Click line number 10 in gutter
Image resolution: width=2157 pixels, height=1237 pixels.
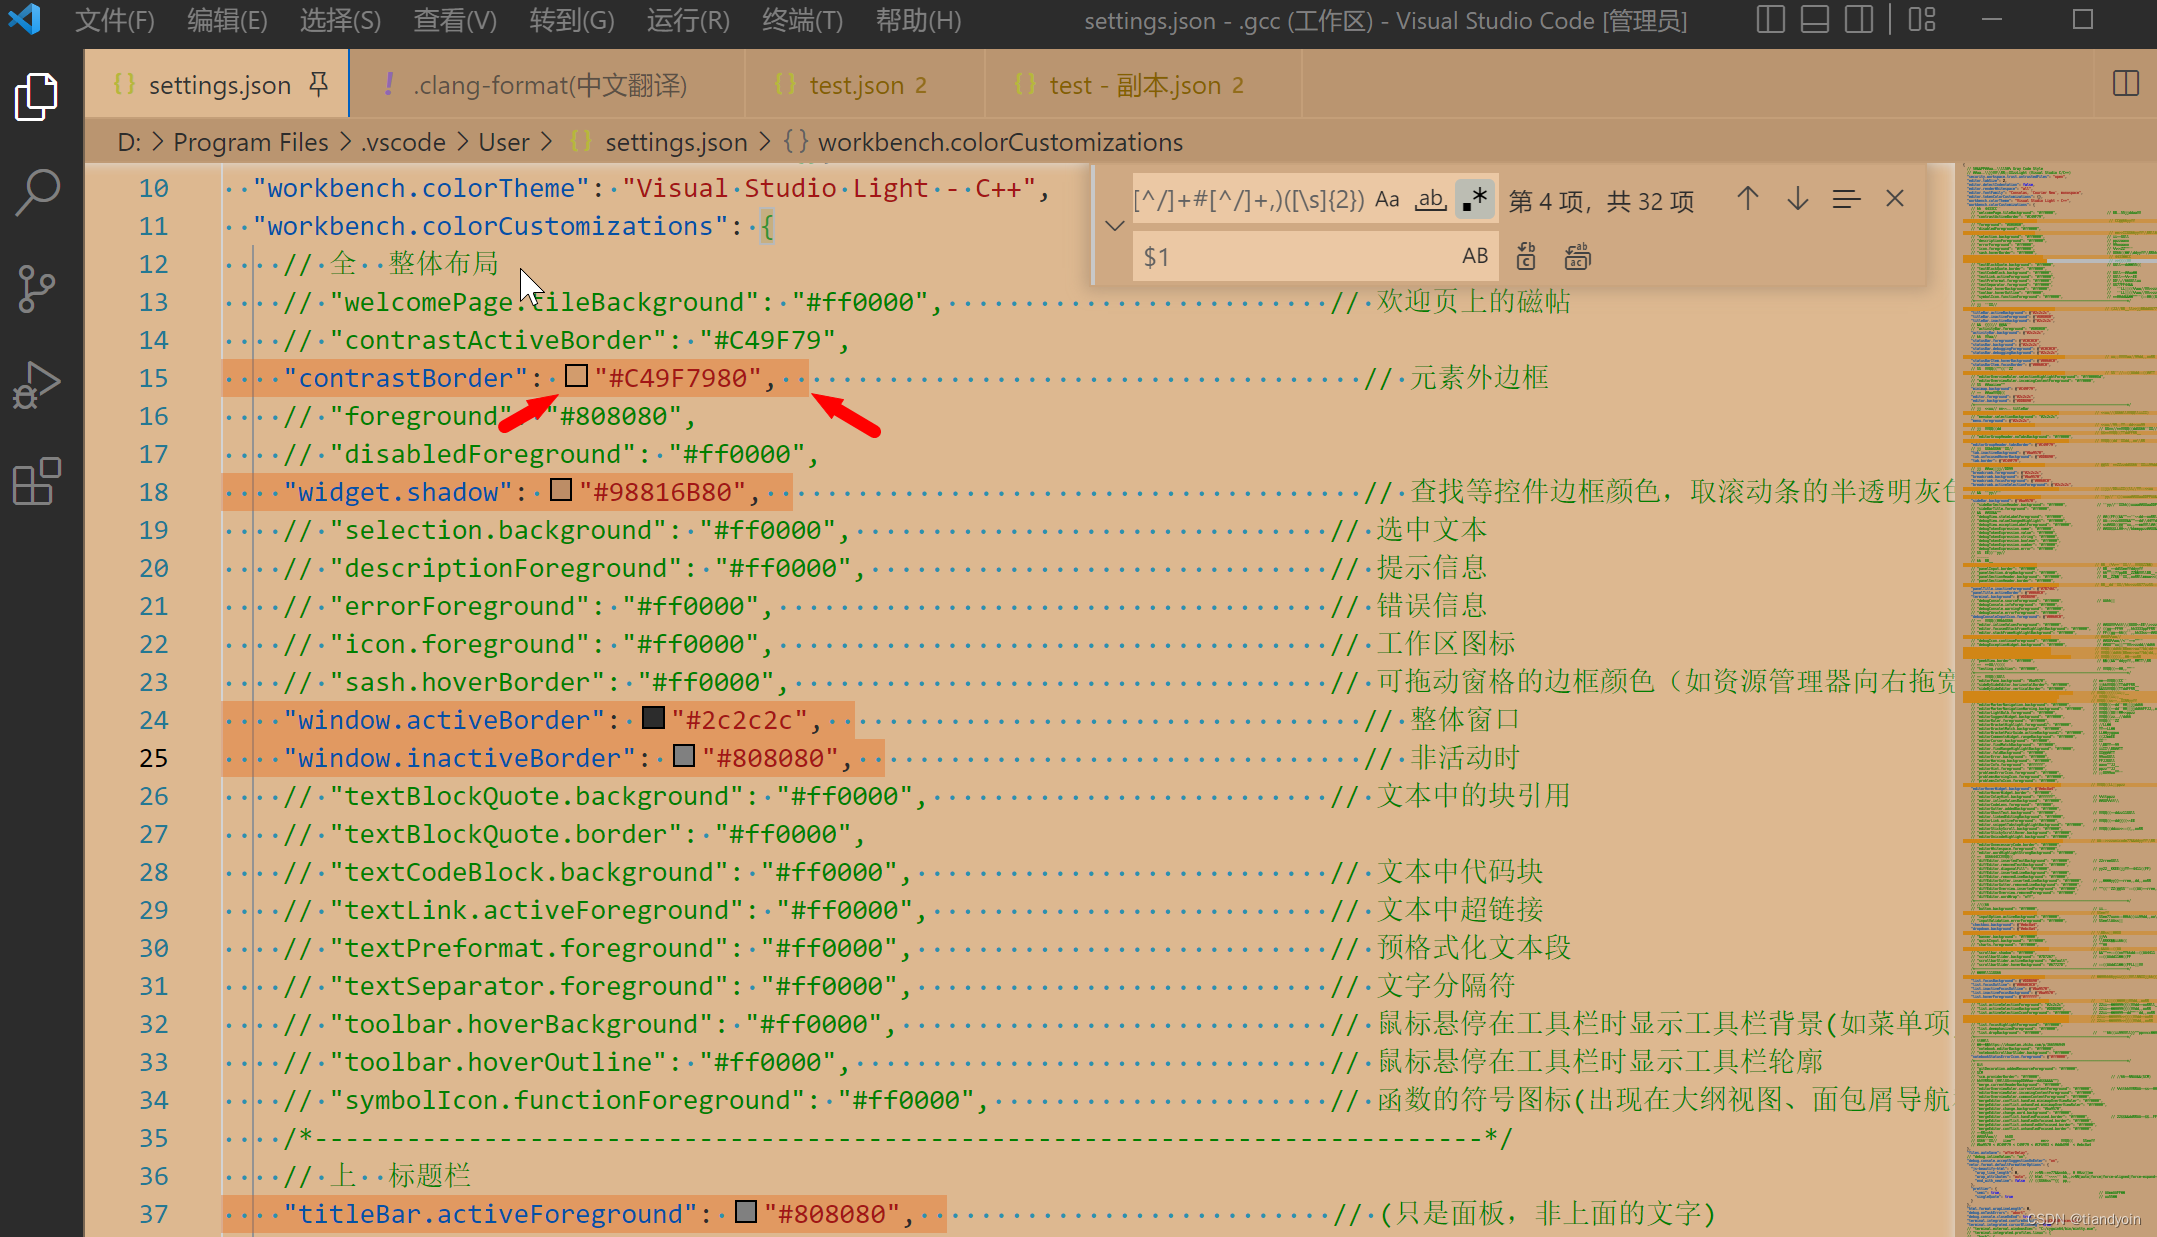click(x=153, y=188)
